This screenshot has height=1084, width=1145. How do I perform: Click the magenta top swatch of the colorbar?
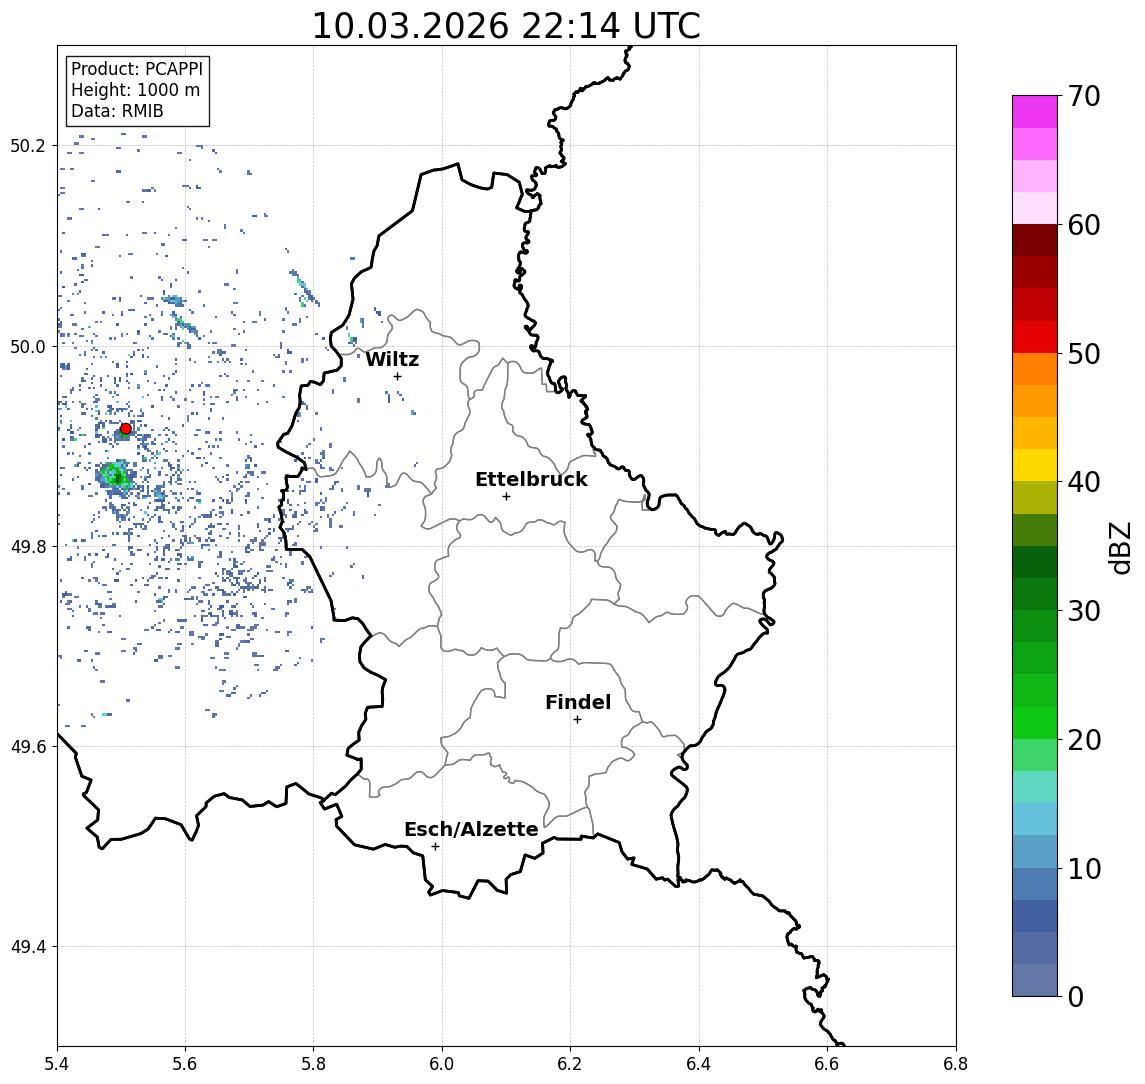[1035, 112]
